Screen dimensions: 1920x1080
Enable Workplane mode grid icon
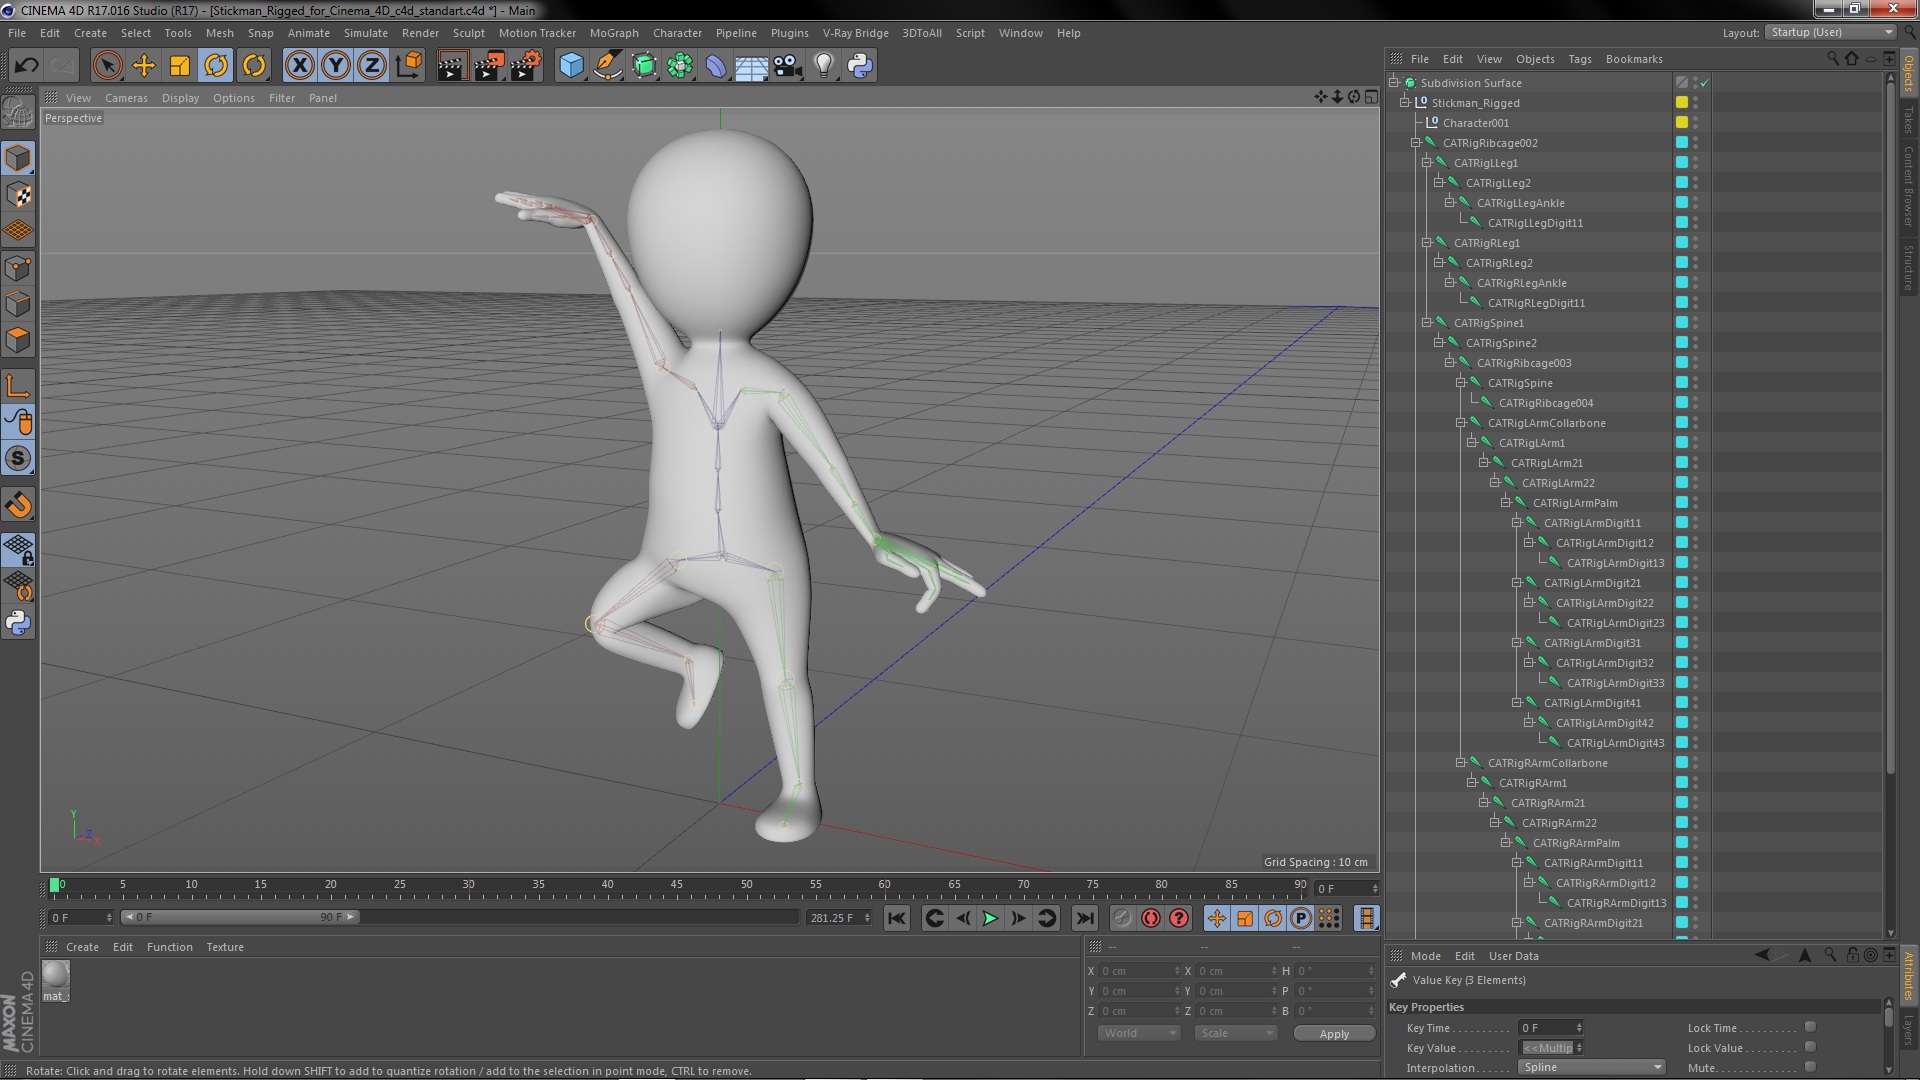click(18, 231)
